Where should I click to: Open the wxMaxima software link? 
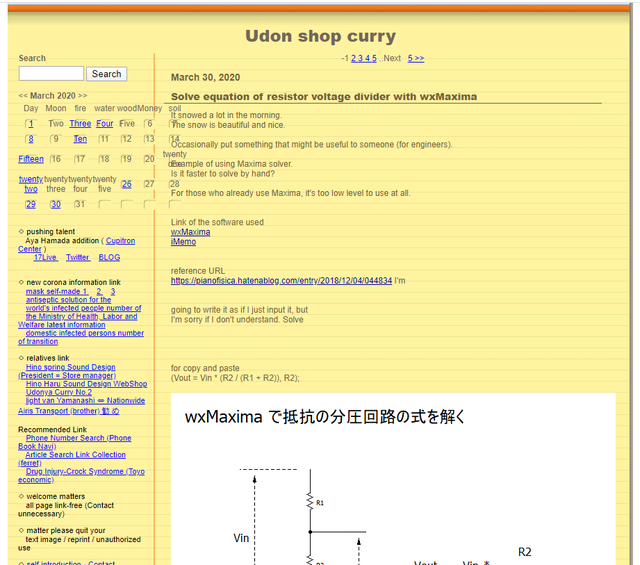point(191,232)
